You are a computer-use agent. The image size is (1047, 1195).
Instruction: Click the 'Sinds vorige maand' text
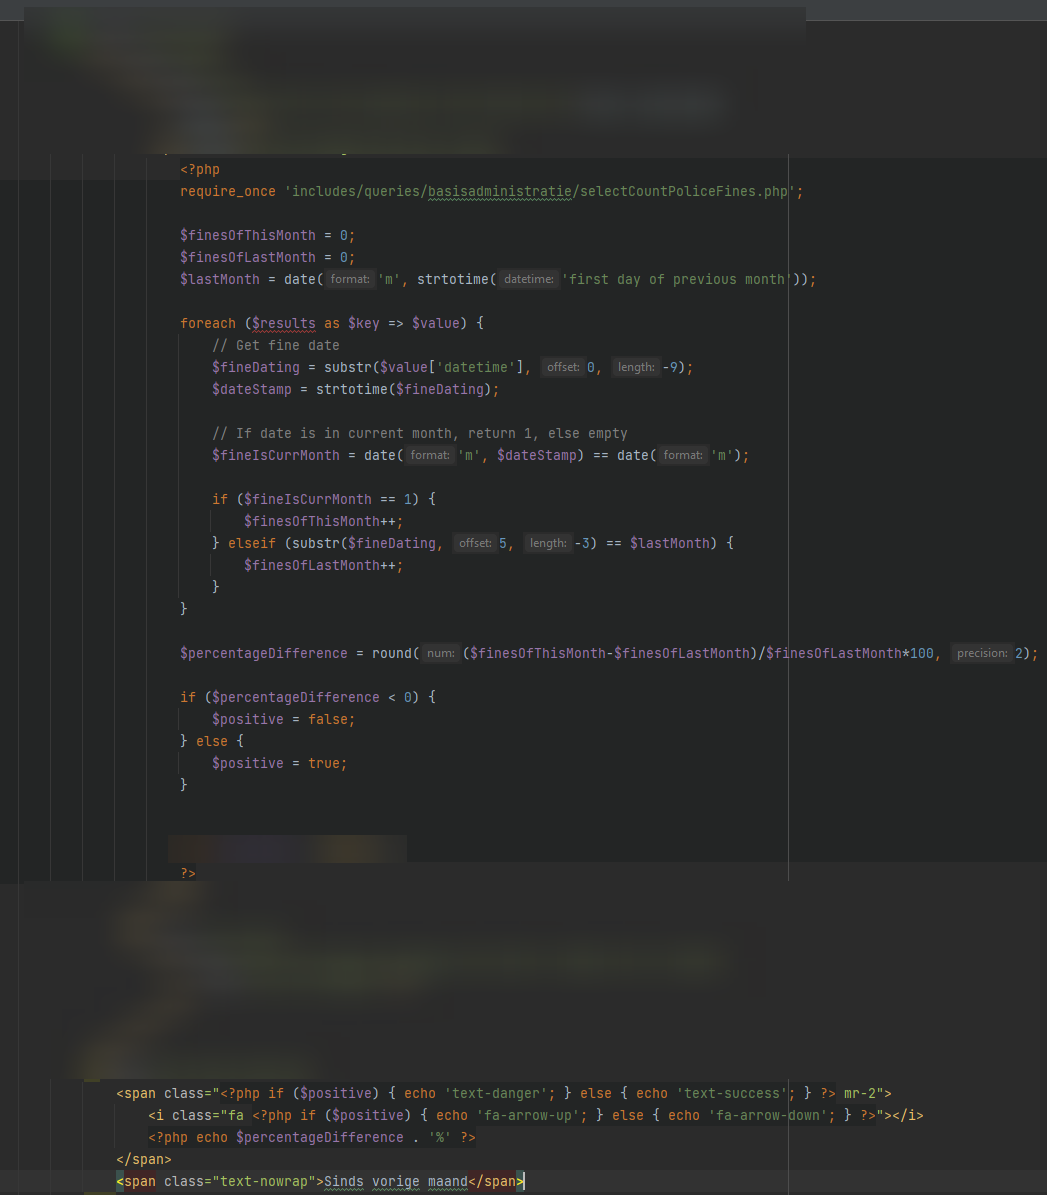[395, 1181]
